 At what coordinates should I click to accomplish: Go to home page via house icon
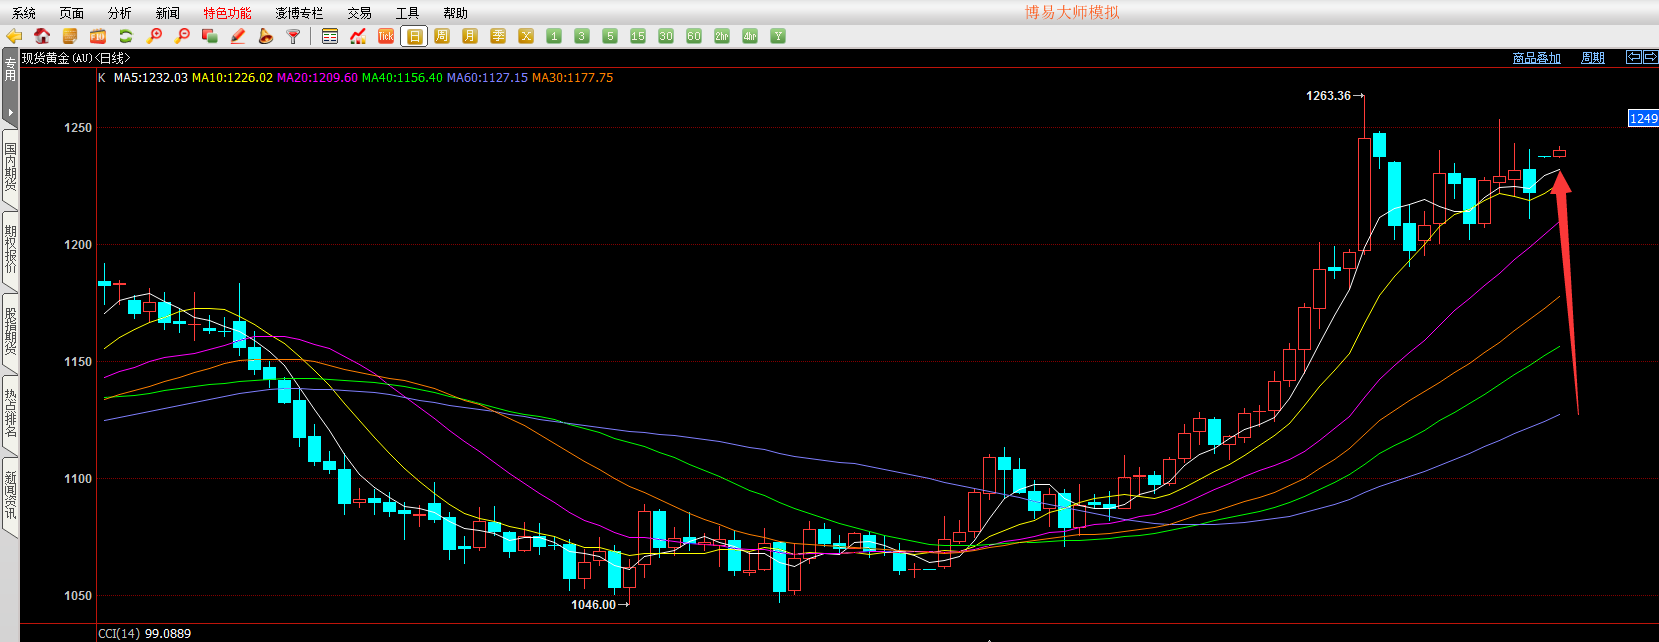pos(42,36)
